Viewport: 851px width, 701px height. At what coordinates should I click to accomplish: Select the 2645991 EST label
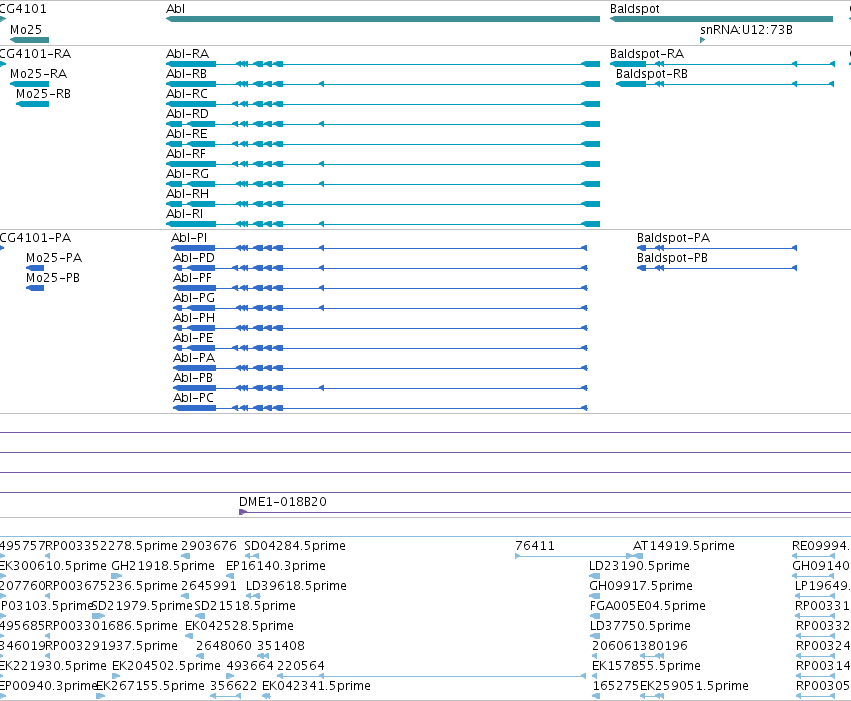coord(209,586)
